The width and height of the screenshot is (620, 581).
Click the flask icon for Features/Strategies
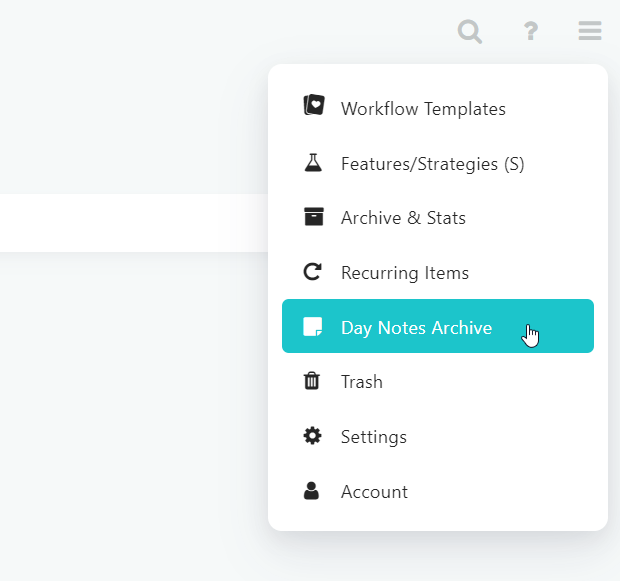(x=313, y=163)
